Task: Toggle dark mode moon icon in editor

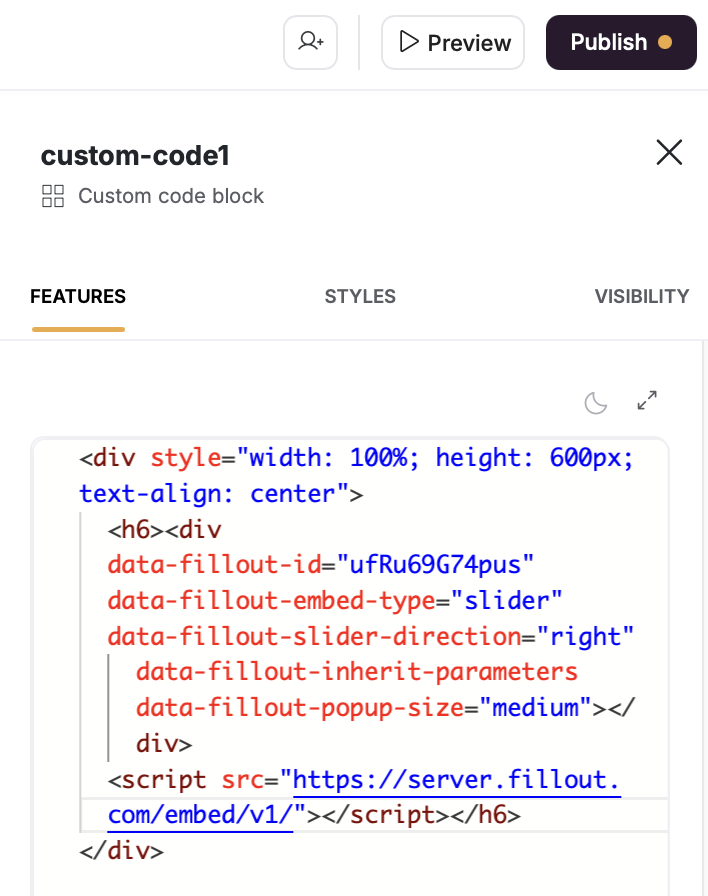Action: pos(595,403)
